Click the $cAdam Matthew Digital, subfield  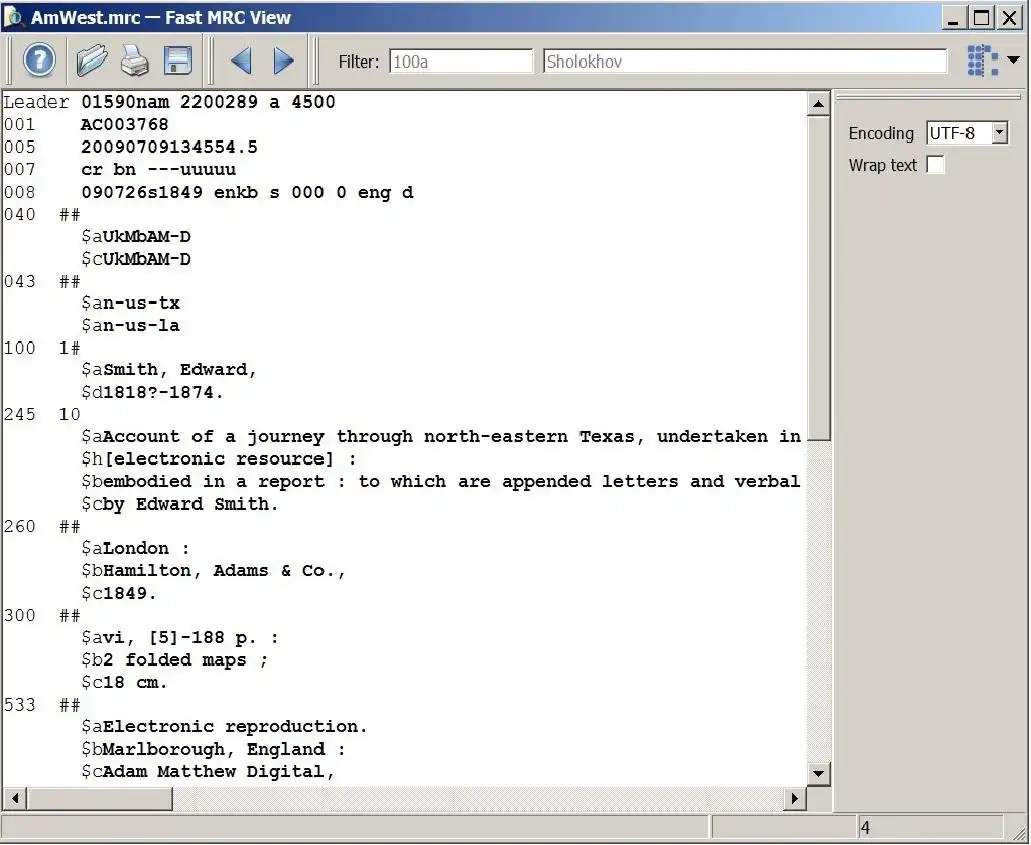[x=208, y=771]
